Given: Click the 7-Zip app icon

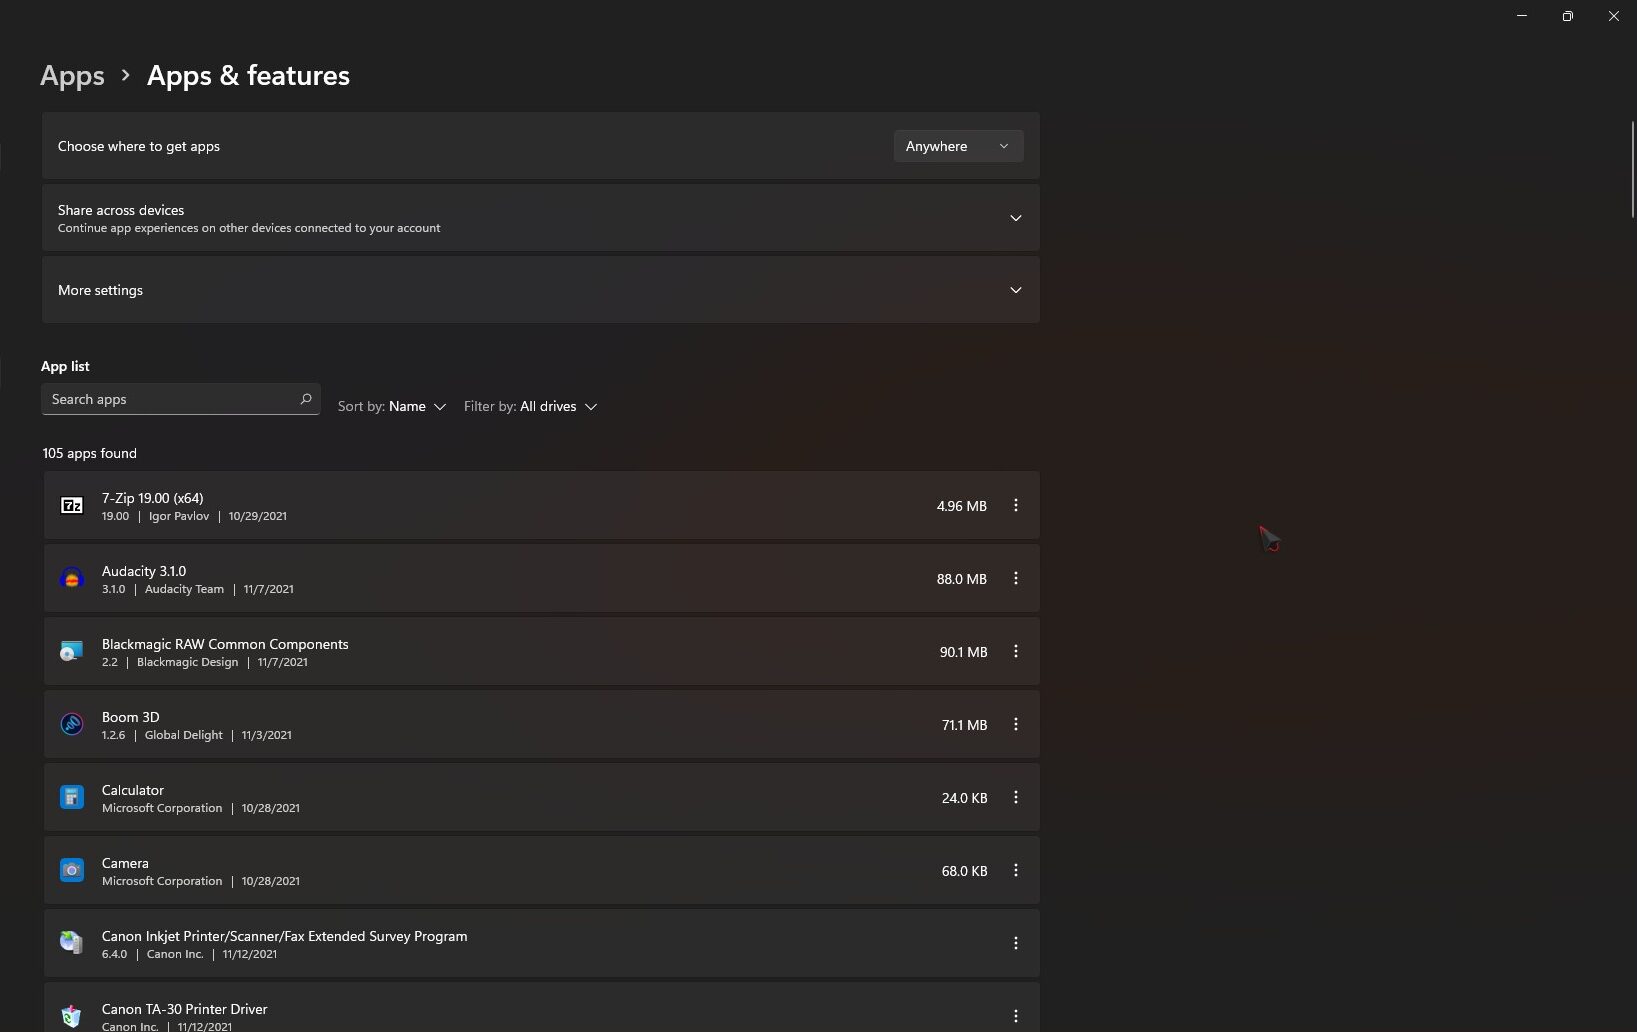Looking at the screenshot, I should [72, 506].
